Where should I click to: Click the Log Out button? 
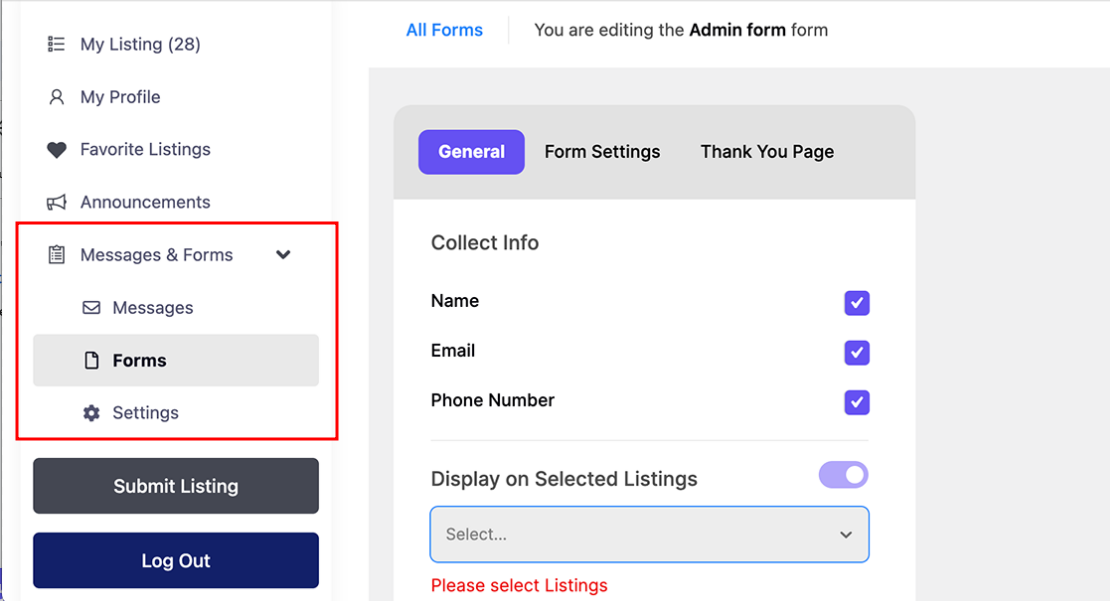coord(176,560)
